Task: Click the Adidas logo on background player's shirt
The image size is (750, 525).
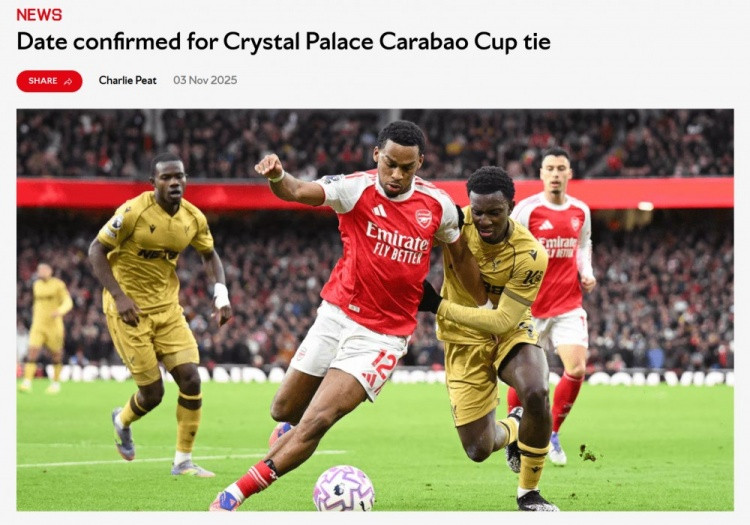Action: tap(546, 225)
